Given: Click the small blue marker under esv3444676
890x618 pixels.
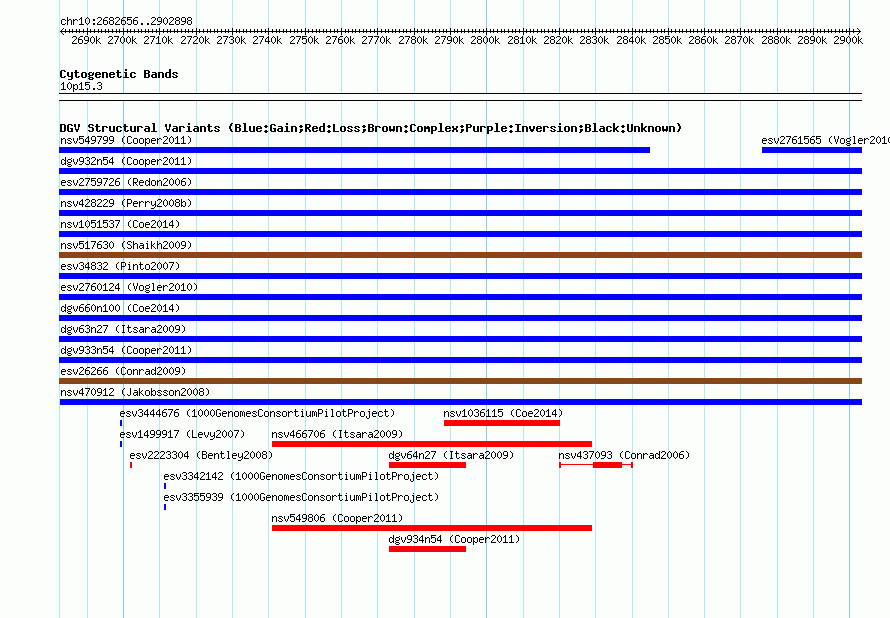Looking at the screenshot, I should pos(121,423).
